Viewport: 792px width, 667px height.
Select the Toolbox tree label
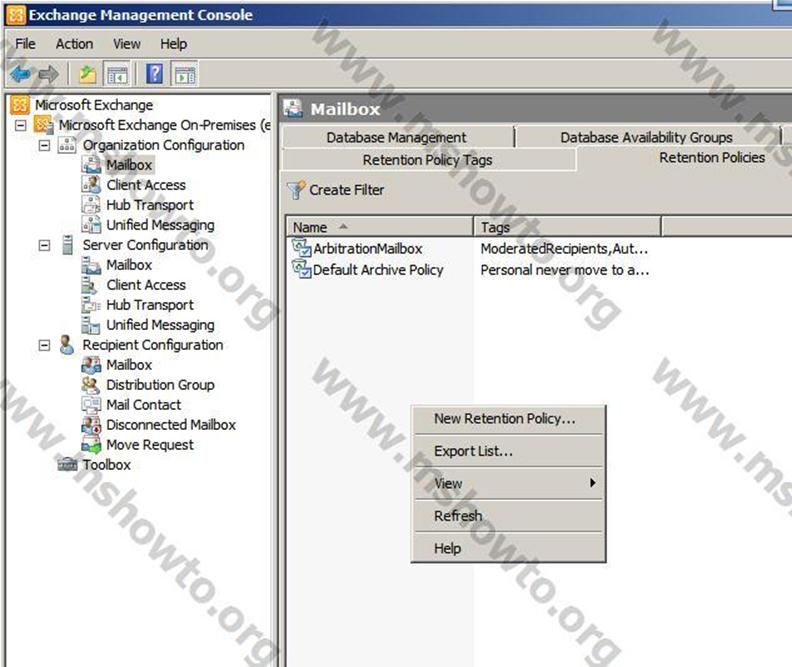[107, 465]
